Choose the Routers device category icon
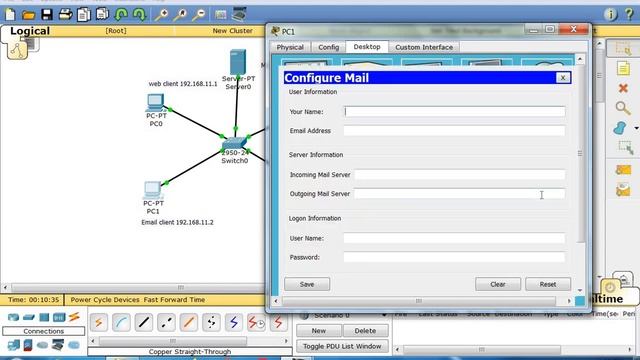 click(x=13, y=317)
